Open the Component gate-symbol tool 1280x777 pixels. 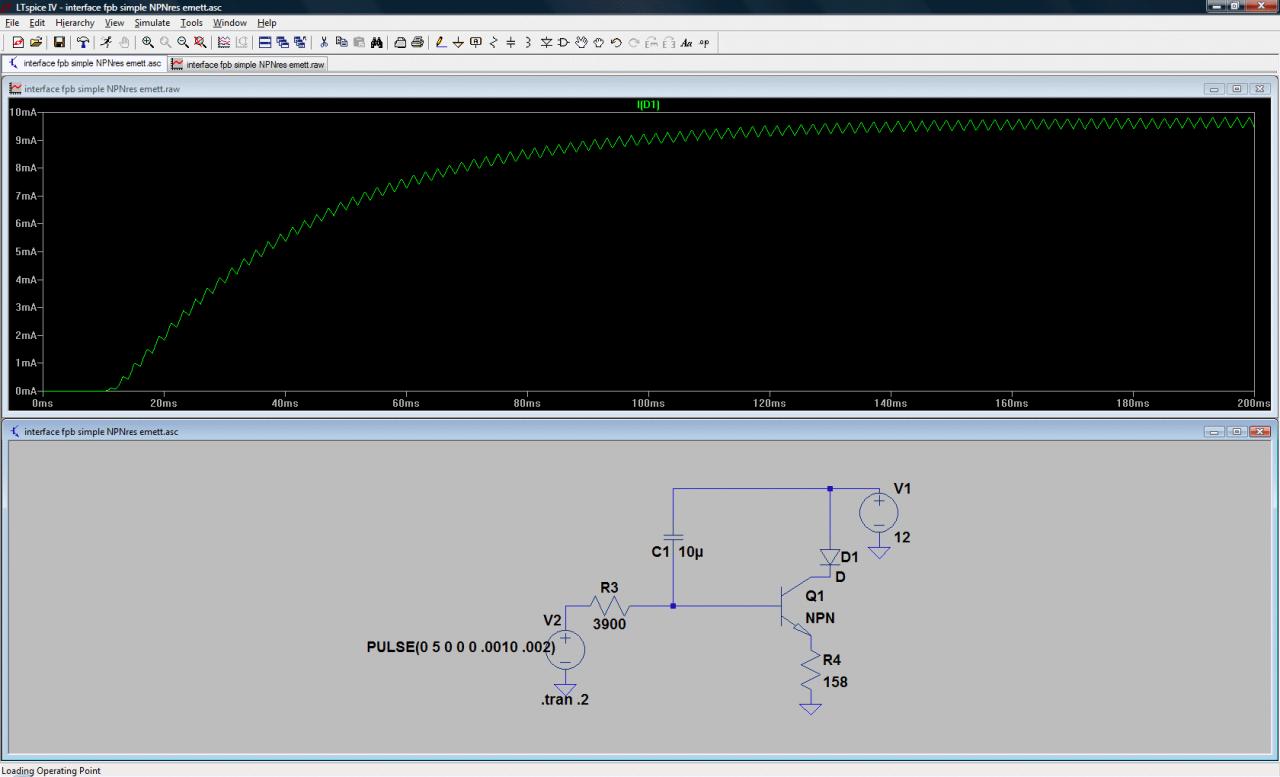[564, 42]
